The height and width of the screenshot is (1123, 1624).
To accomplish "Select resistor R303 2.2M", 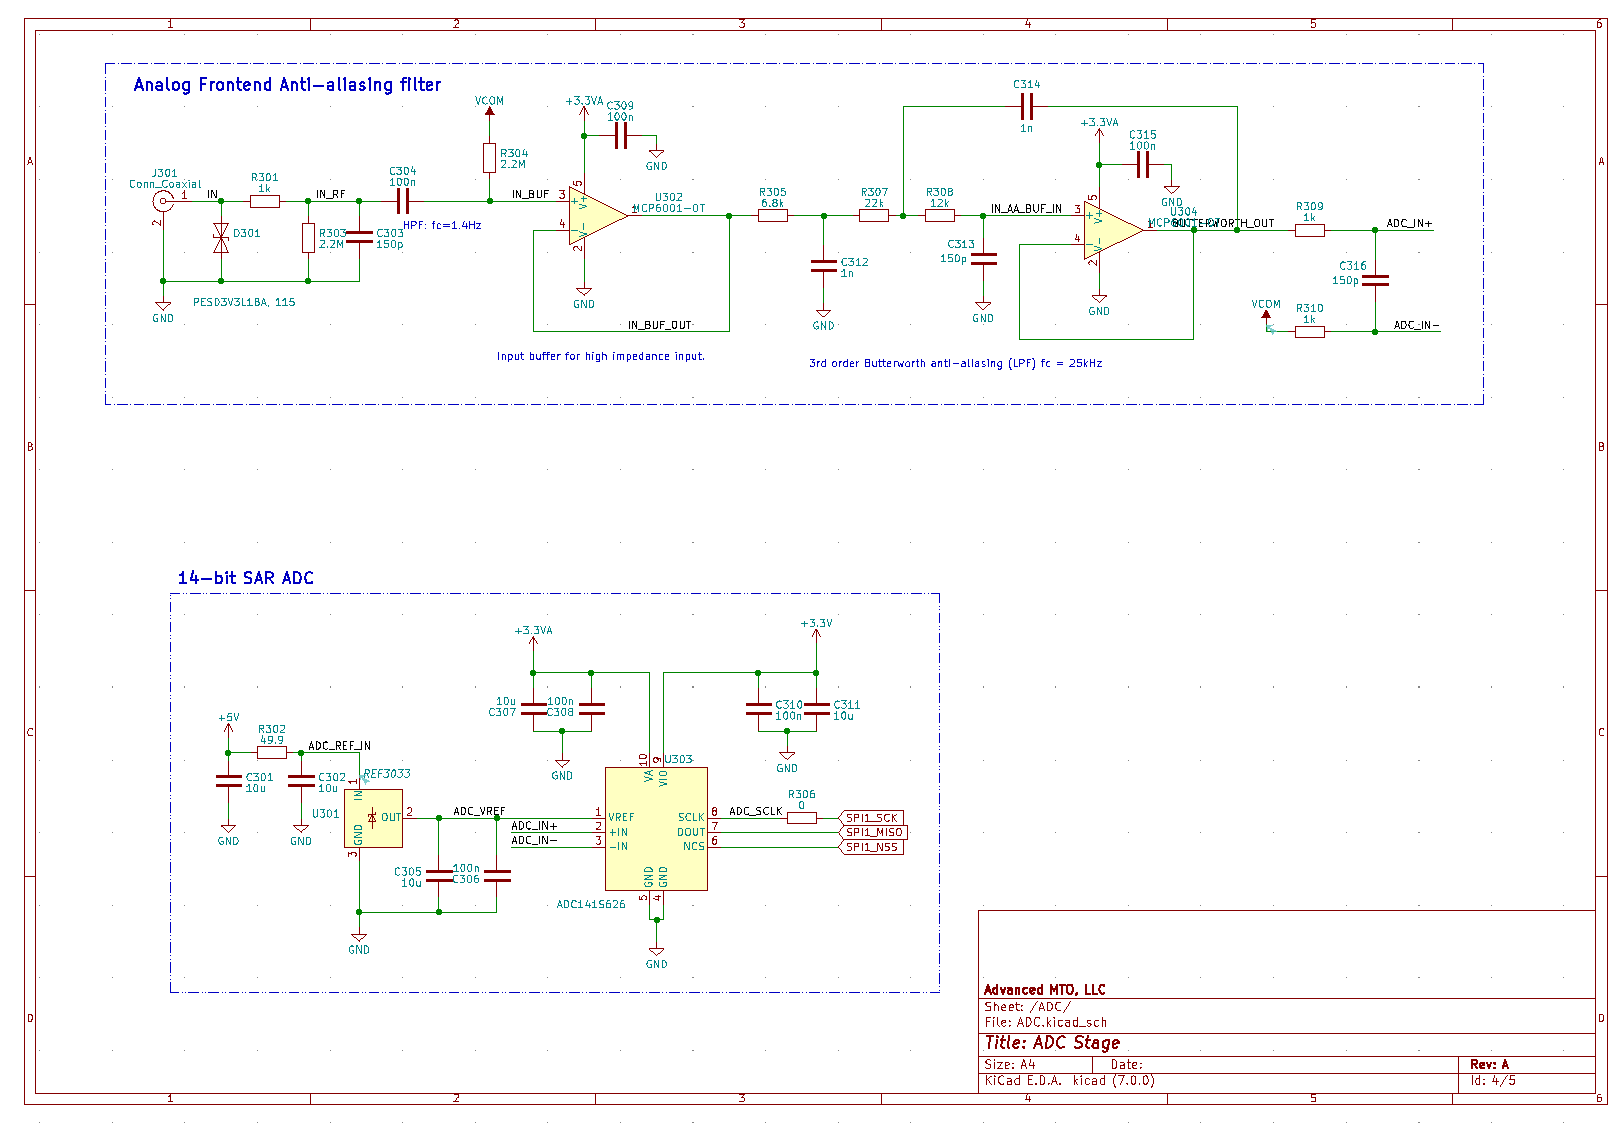I will pyautogui.click(x=308, y=238).
